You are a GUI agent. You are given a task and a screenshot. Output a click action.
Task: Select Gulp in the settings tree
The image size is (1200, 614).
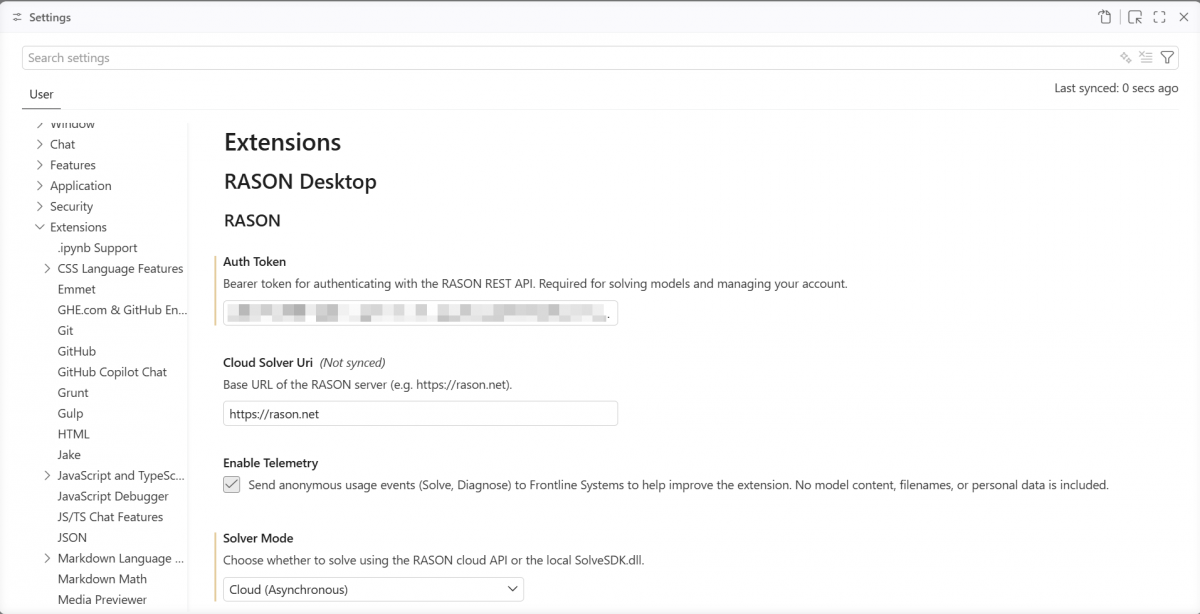[70, 414]
